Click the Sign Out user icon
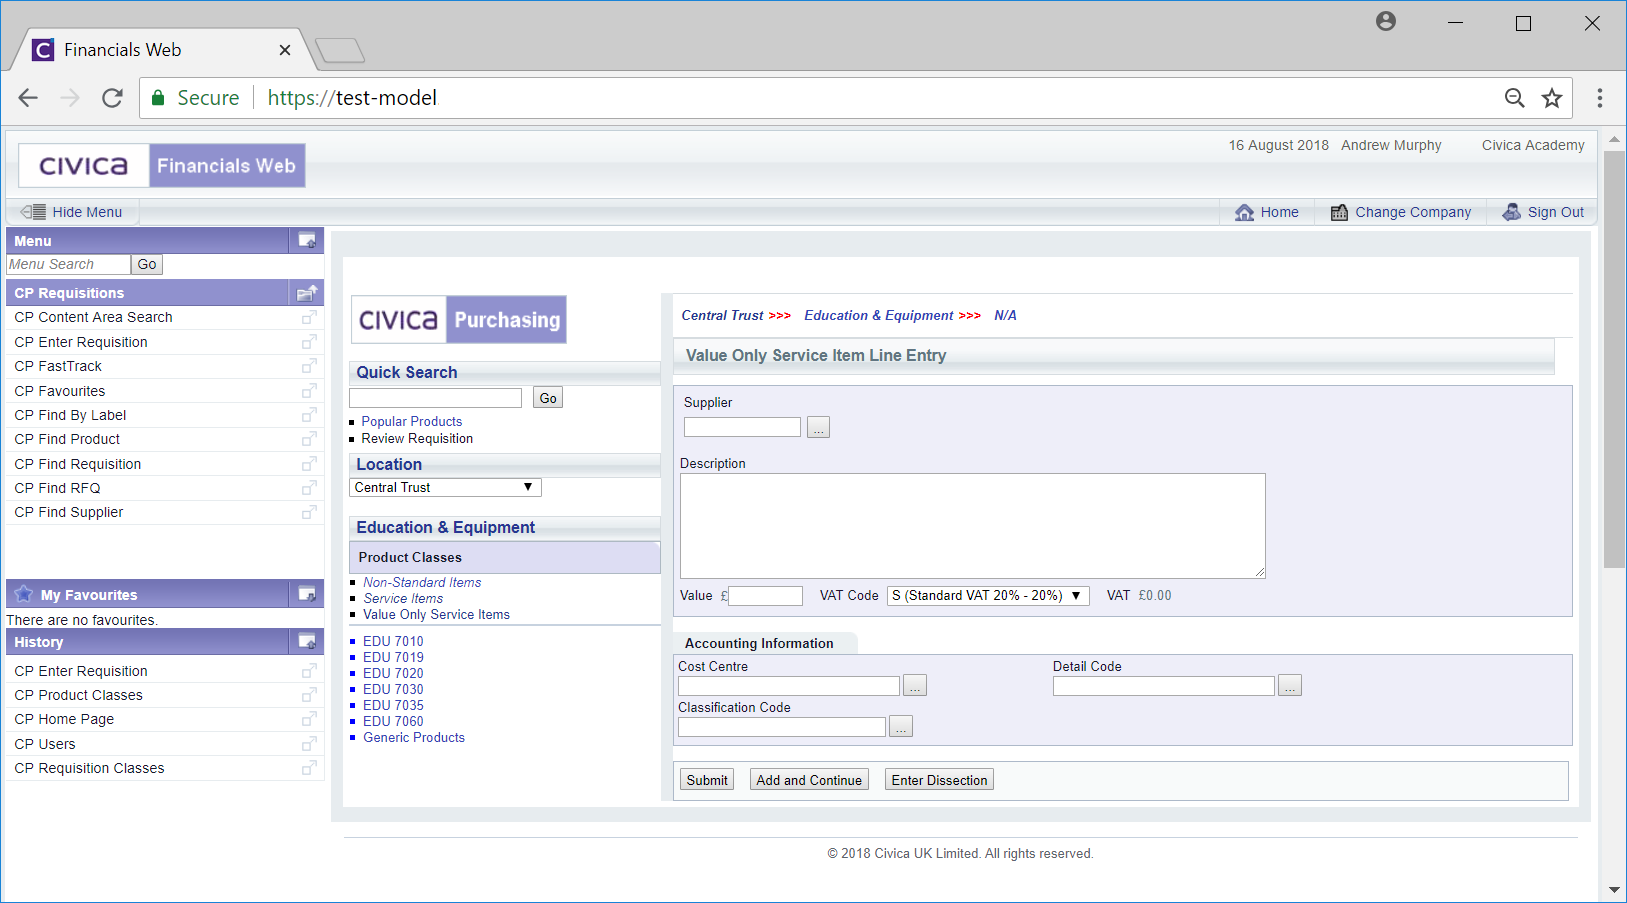1627x903 pixels. (x=1511, y=212)
